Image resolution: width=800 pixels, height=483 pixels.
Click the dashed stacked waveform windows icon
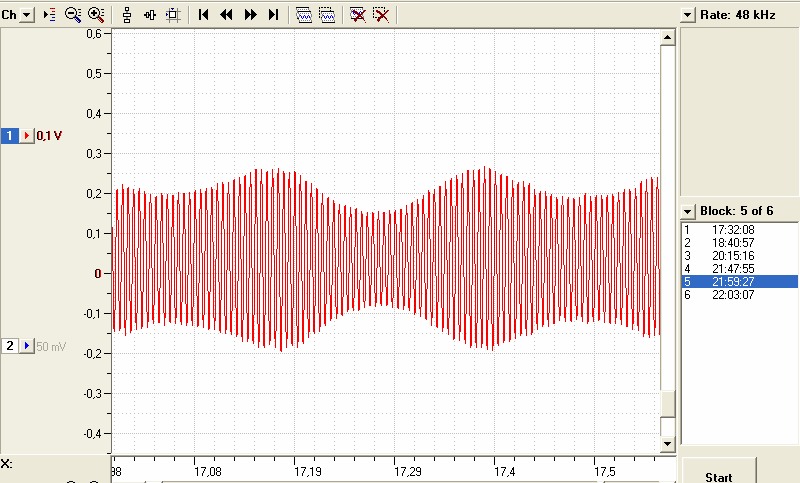(327, 15)
